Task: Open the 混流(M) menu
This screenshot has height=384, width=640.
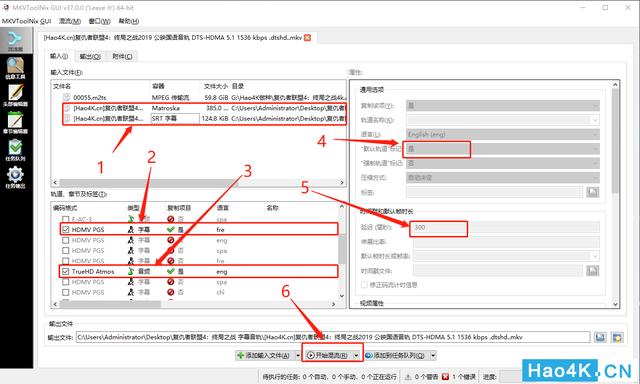Action: point(69,21)
